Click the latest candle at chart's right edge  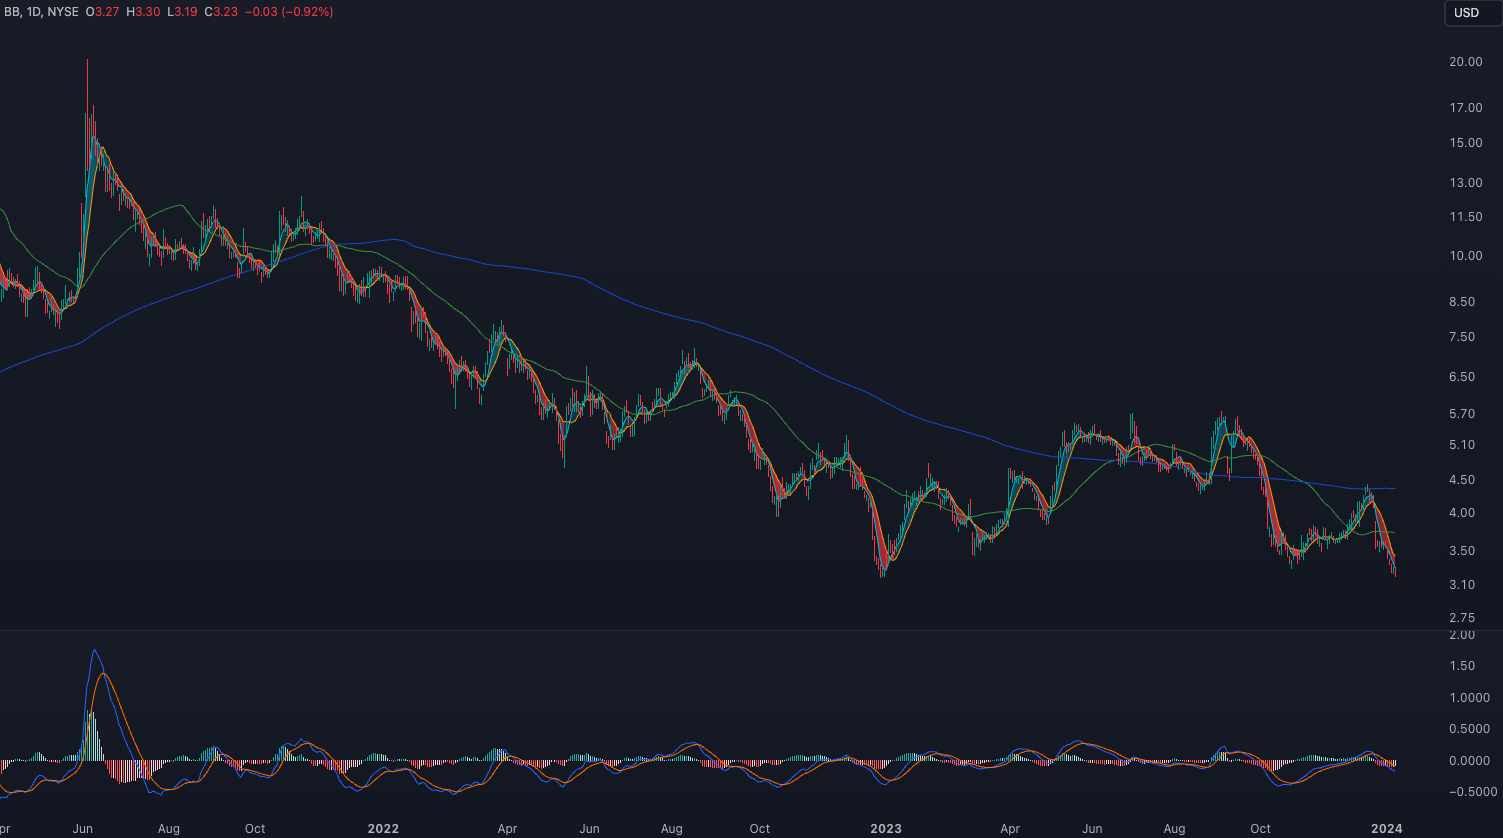point(1394,569)
